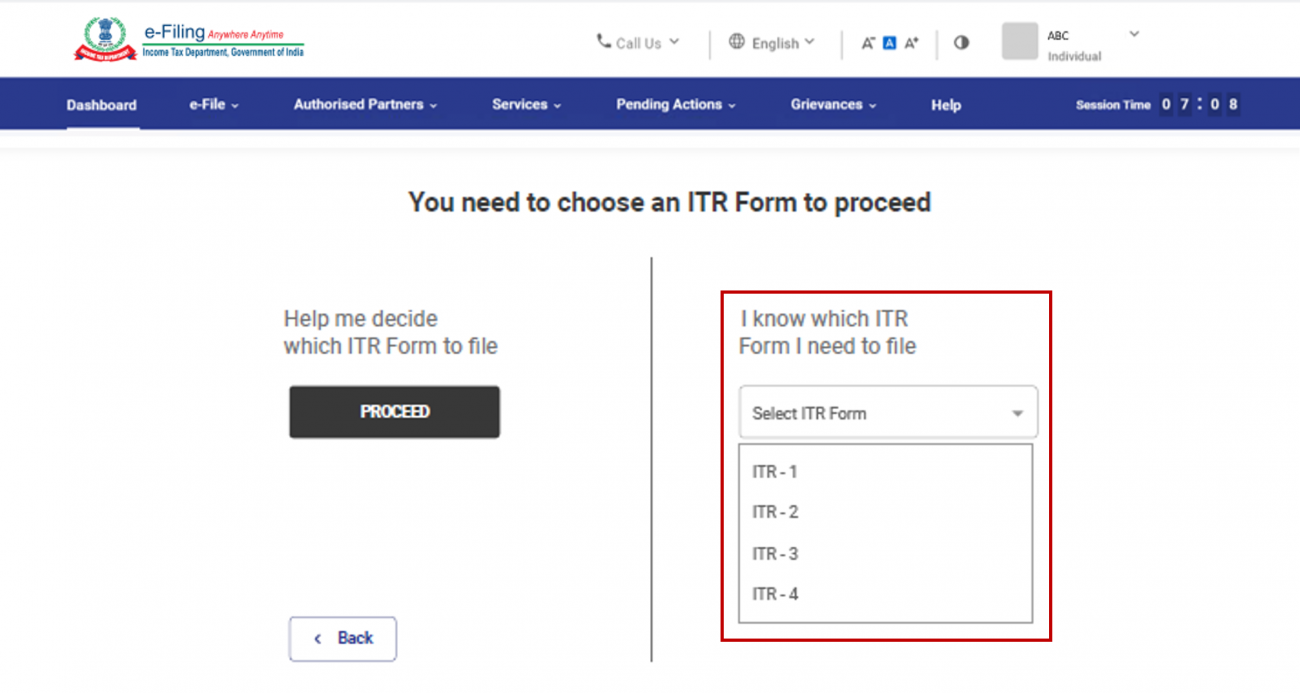
Task: Toggle the dark contrast mode icon
Action: (961, 42)
